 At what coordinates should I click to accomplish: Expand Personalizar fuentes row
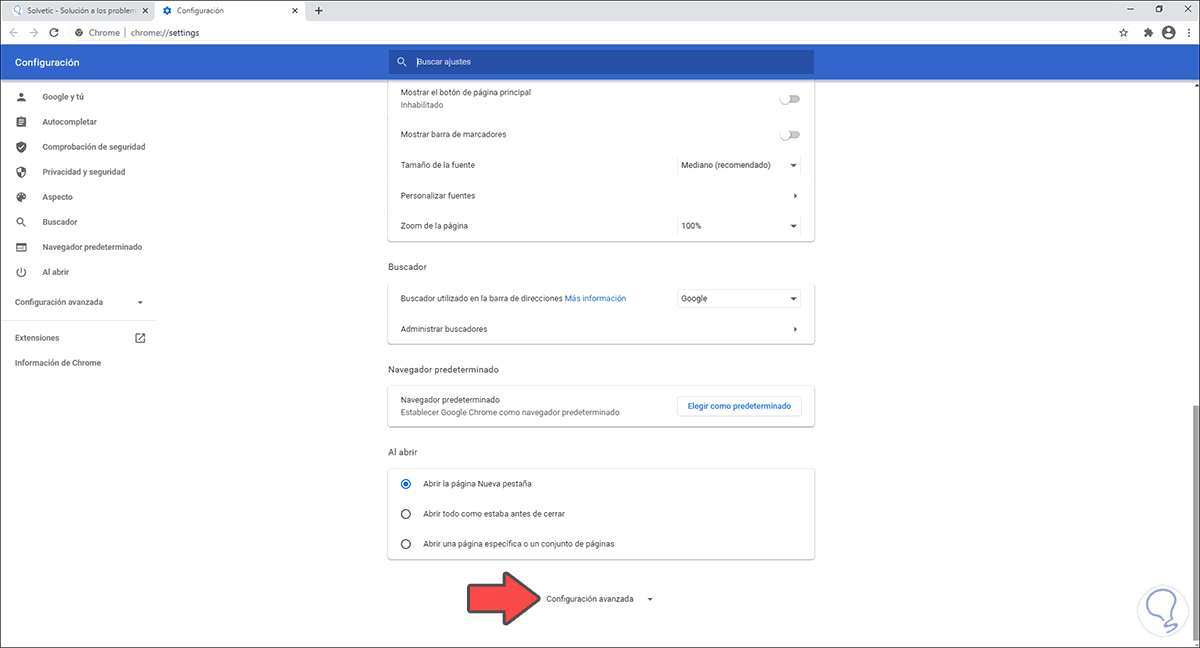(x=601, y=196)
